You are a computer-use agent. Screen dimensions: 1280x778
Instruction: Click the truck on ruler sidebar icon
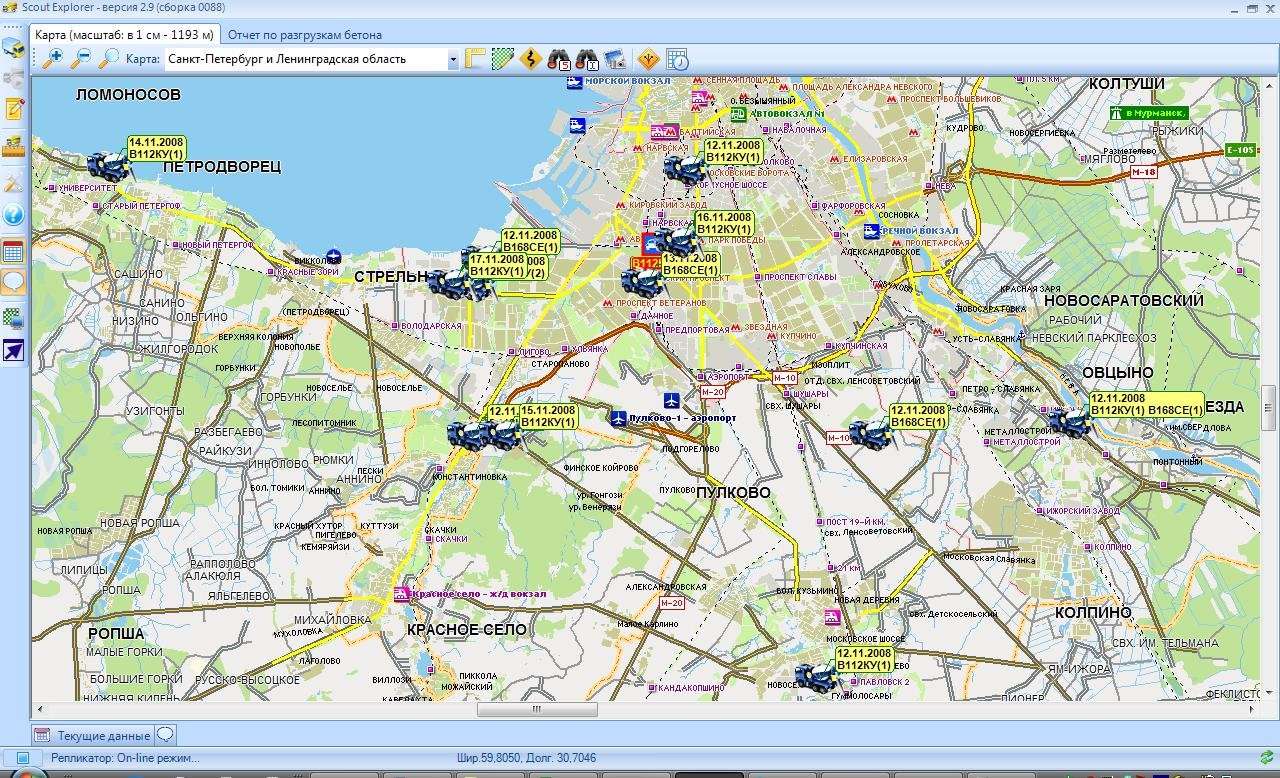pos(14,147)
